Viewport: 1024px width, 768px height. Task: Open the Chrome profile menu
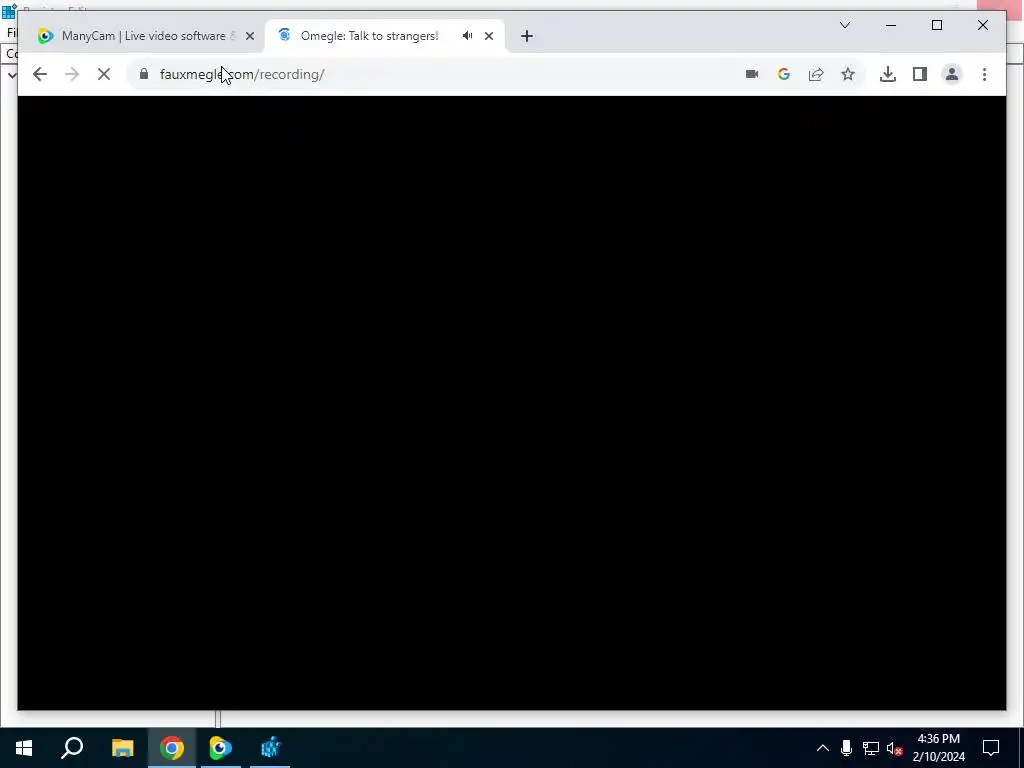pyautogui.click(x=952, y=74)
